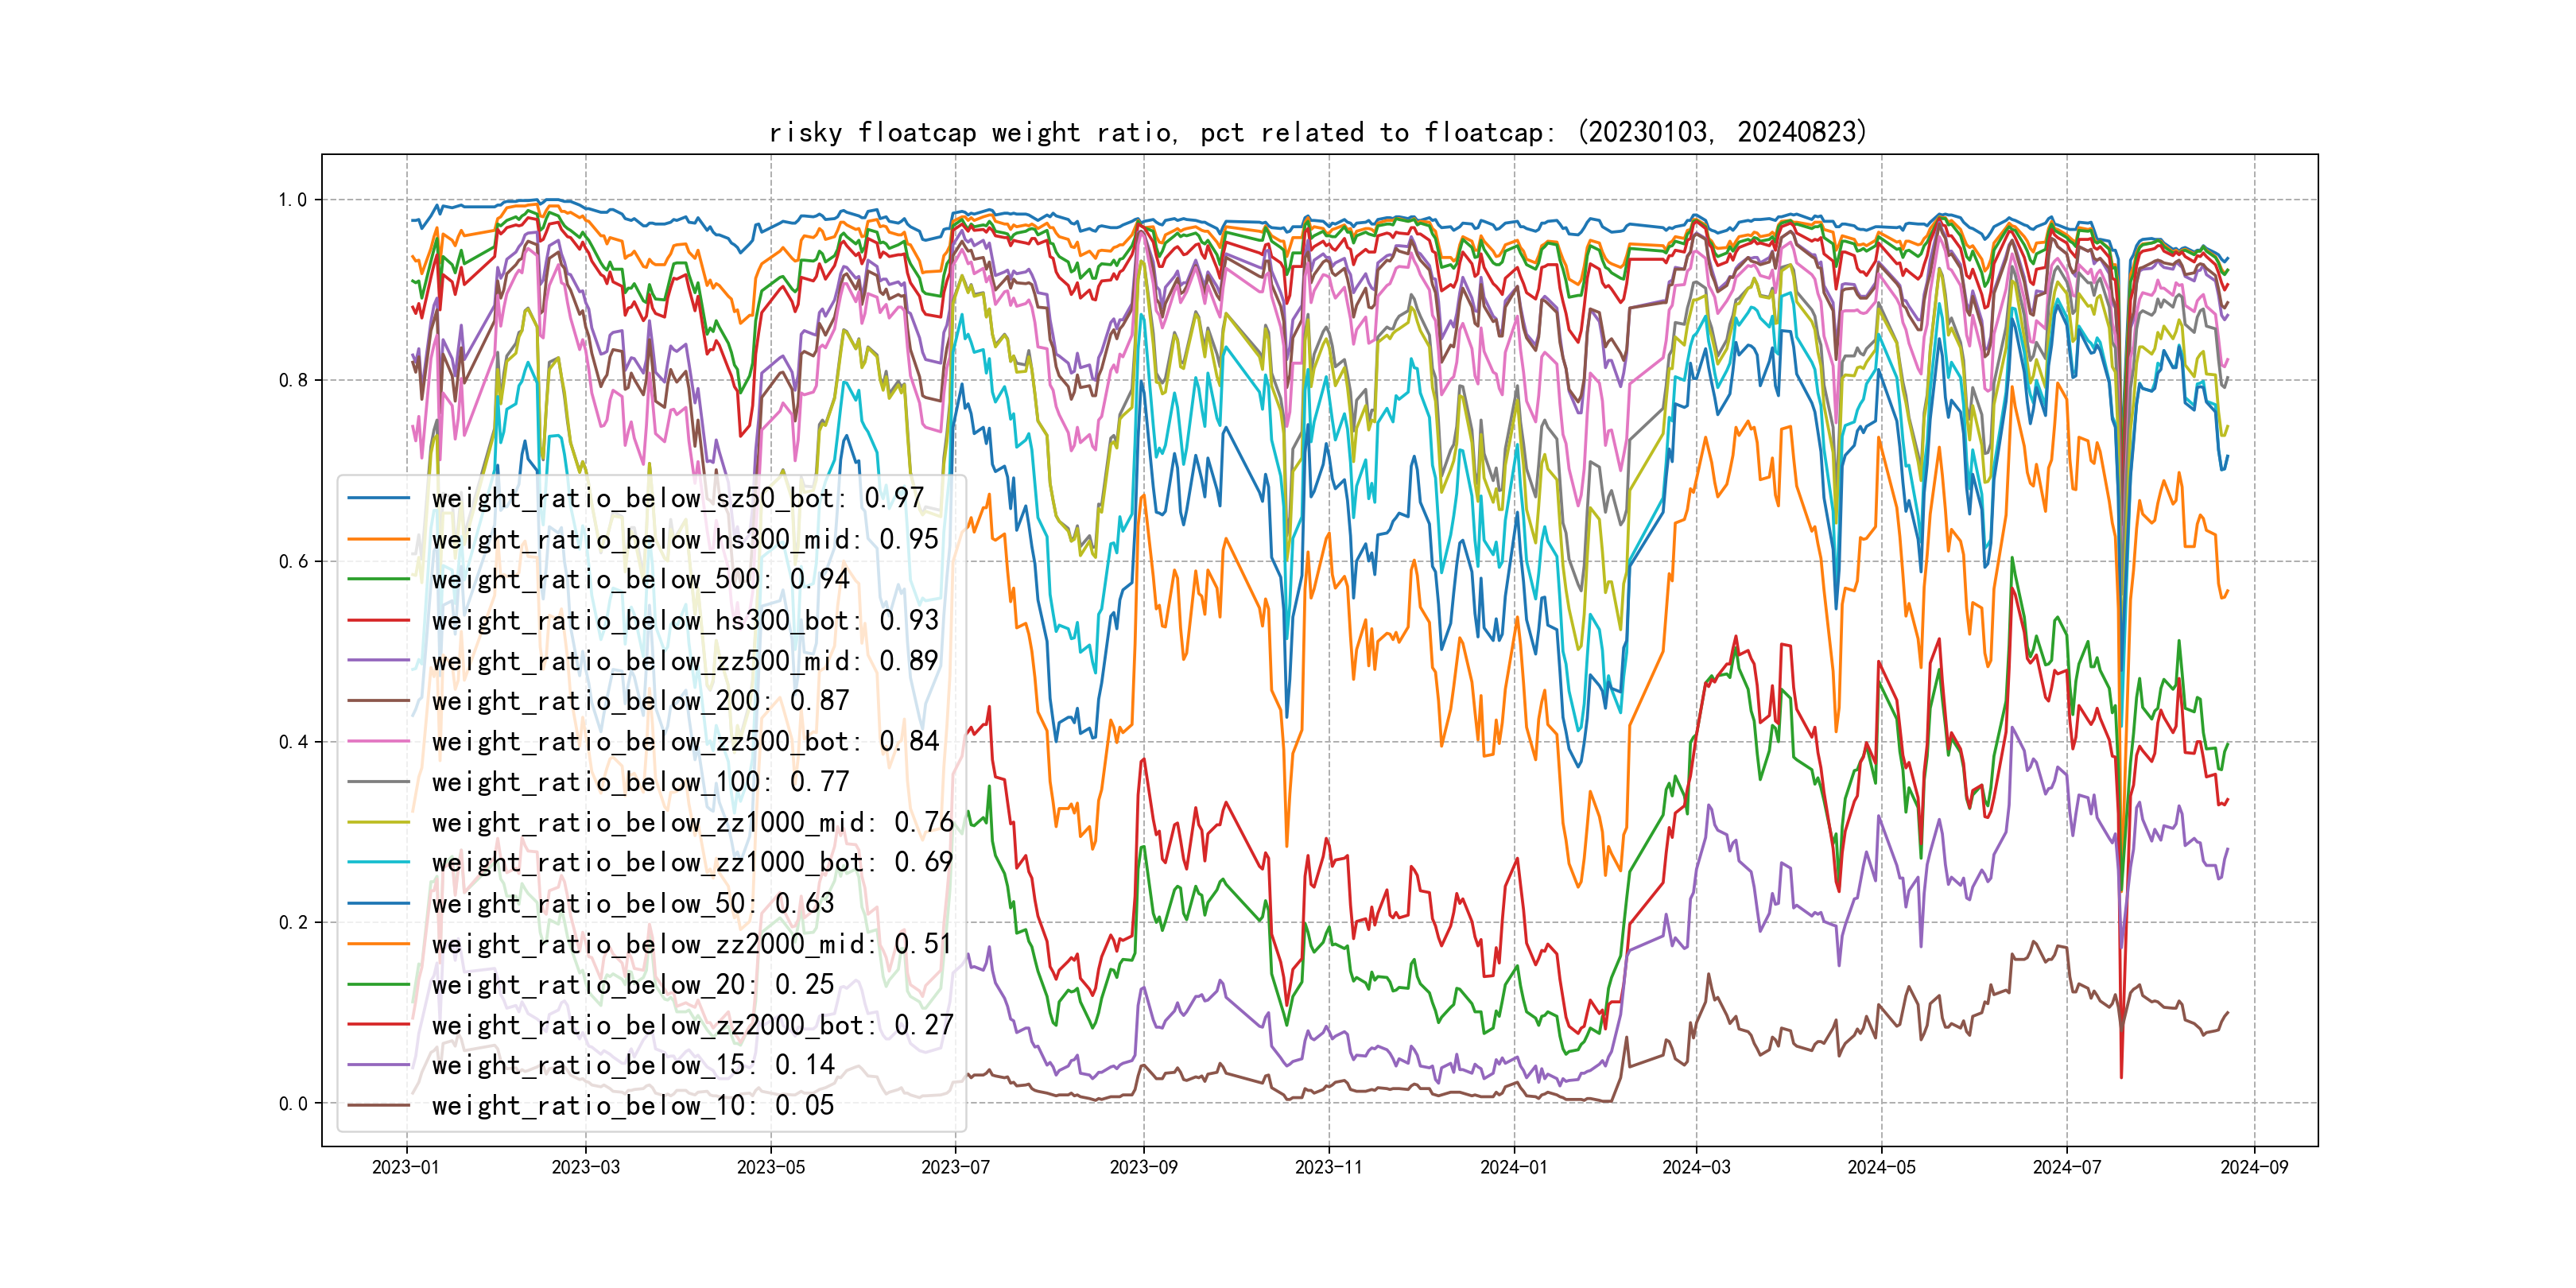Screen dimensions: 2576x1288
Task: Click legend entry weight_ratio_below_sz50_bot
Action: pyautogui.click(x=677, y=498)
